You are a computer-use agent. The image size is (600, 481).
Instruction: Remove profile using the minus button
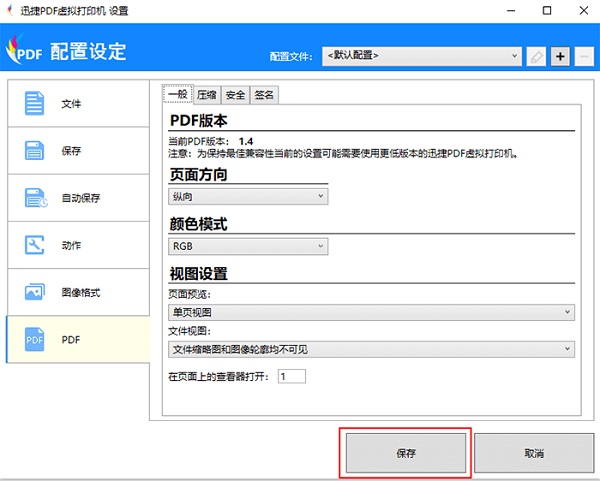tap(584, 57)
